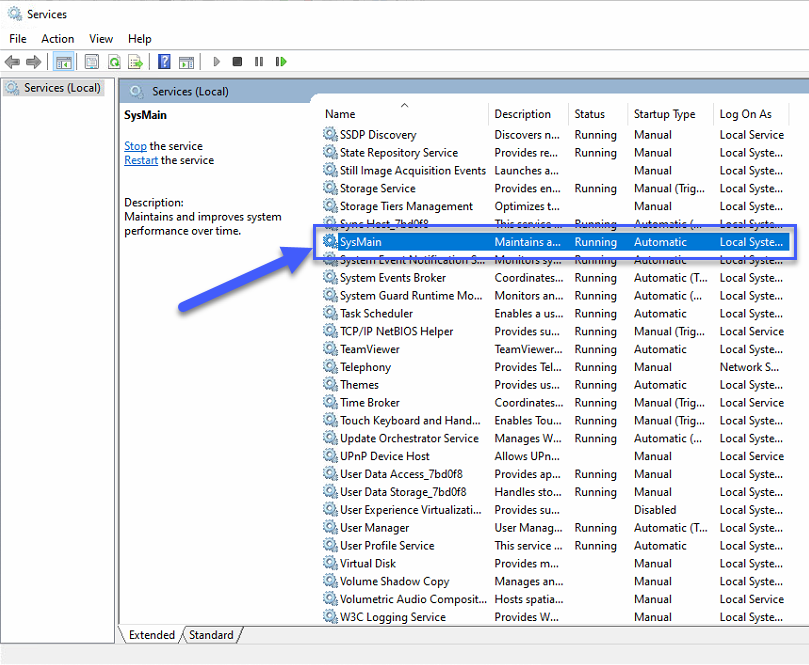Switch to the Extended tab
This screenshot has height=665, width=809.
(152, 635)
